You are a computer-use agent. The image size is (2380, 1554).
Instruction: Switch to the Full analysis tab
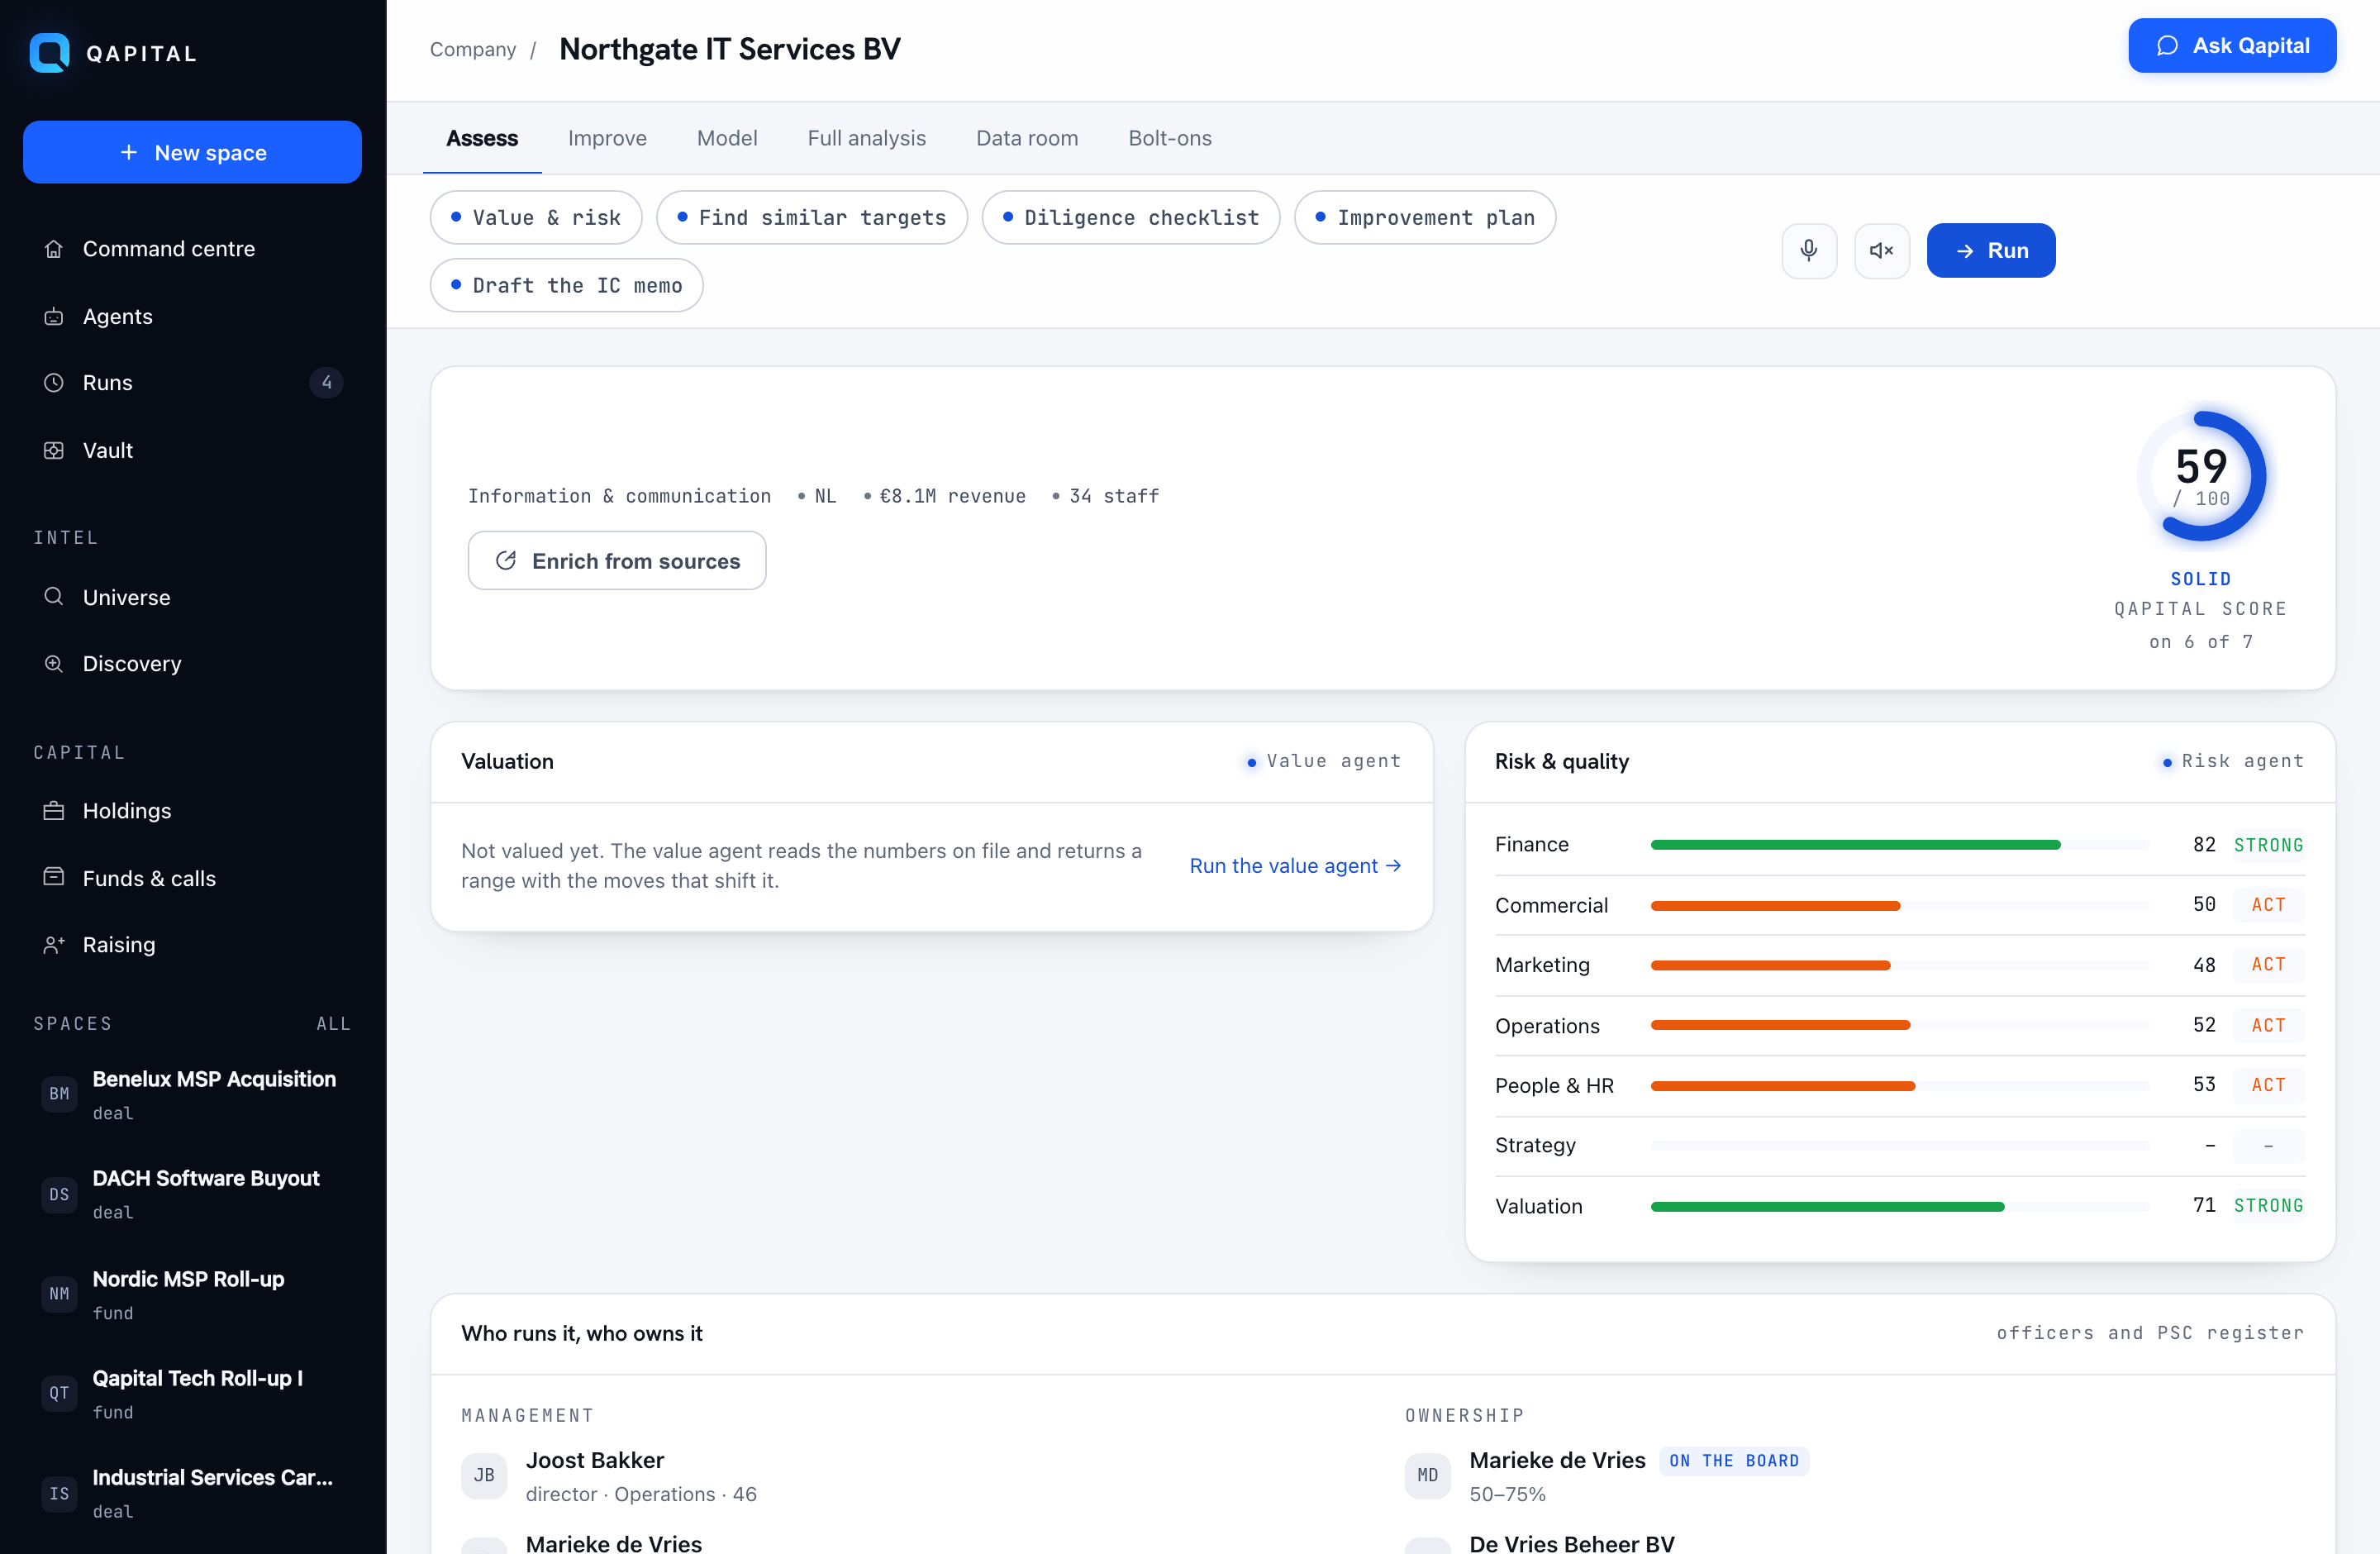pyautogui.click(x=867, y=138)
